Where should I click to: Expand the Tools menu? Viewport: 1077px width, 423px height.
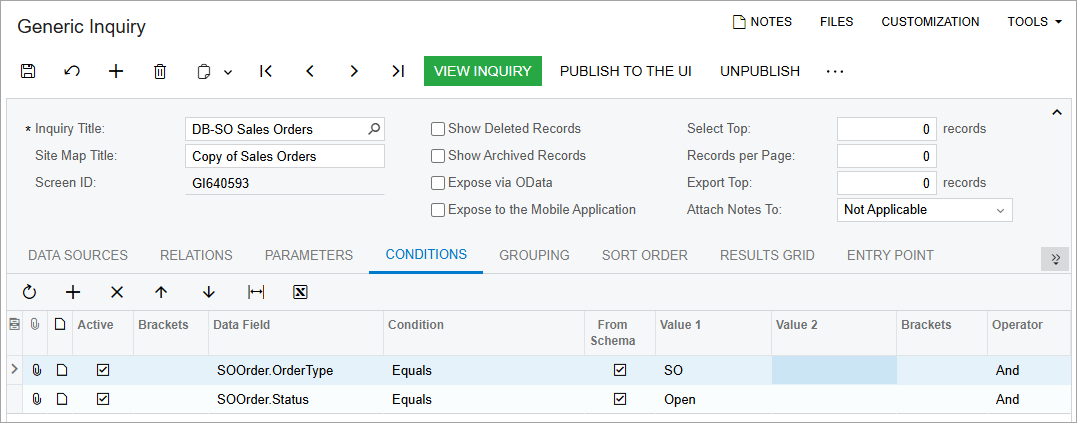pyautogui.click(x=1034, y=22)
